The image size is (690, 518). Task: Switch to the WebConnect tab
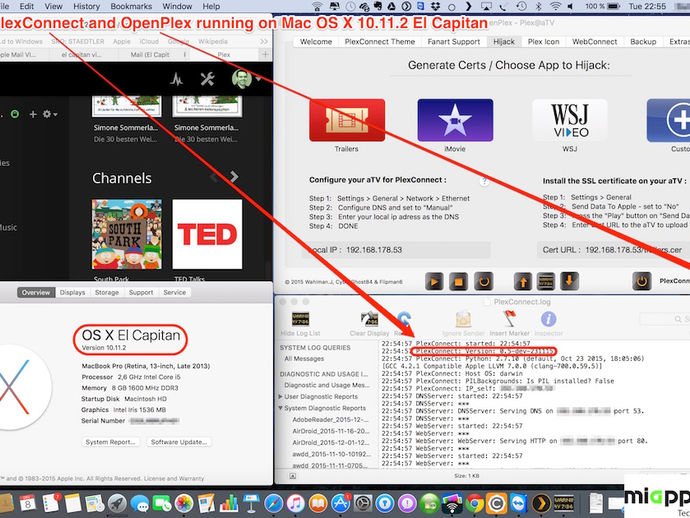[x=594, y=42]
